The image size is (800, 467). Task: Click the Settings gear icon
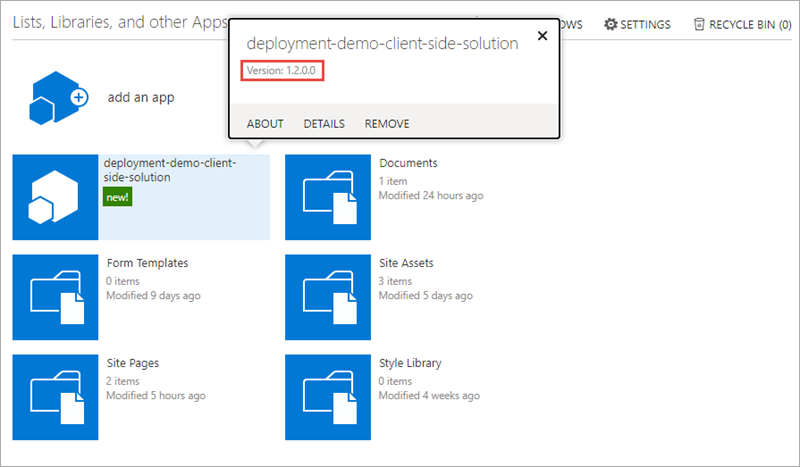click(611, 24)
